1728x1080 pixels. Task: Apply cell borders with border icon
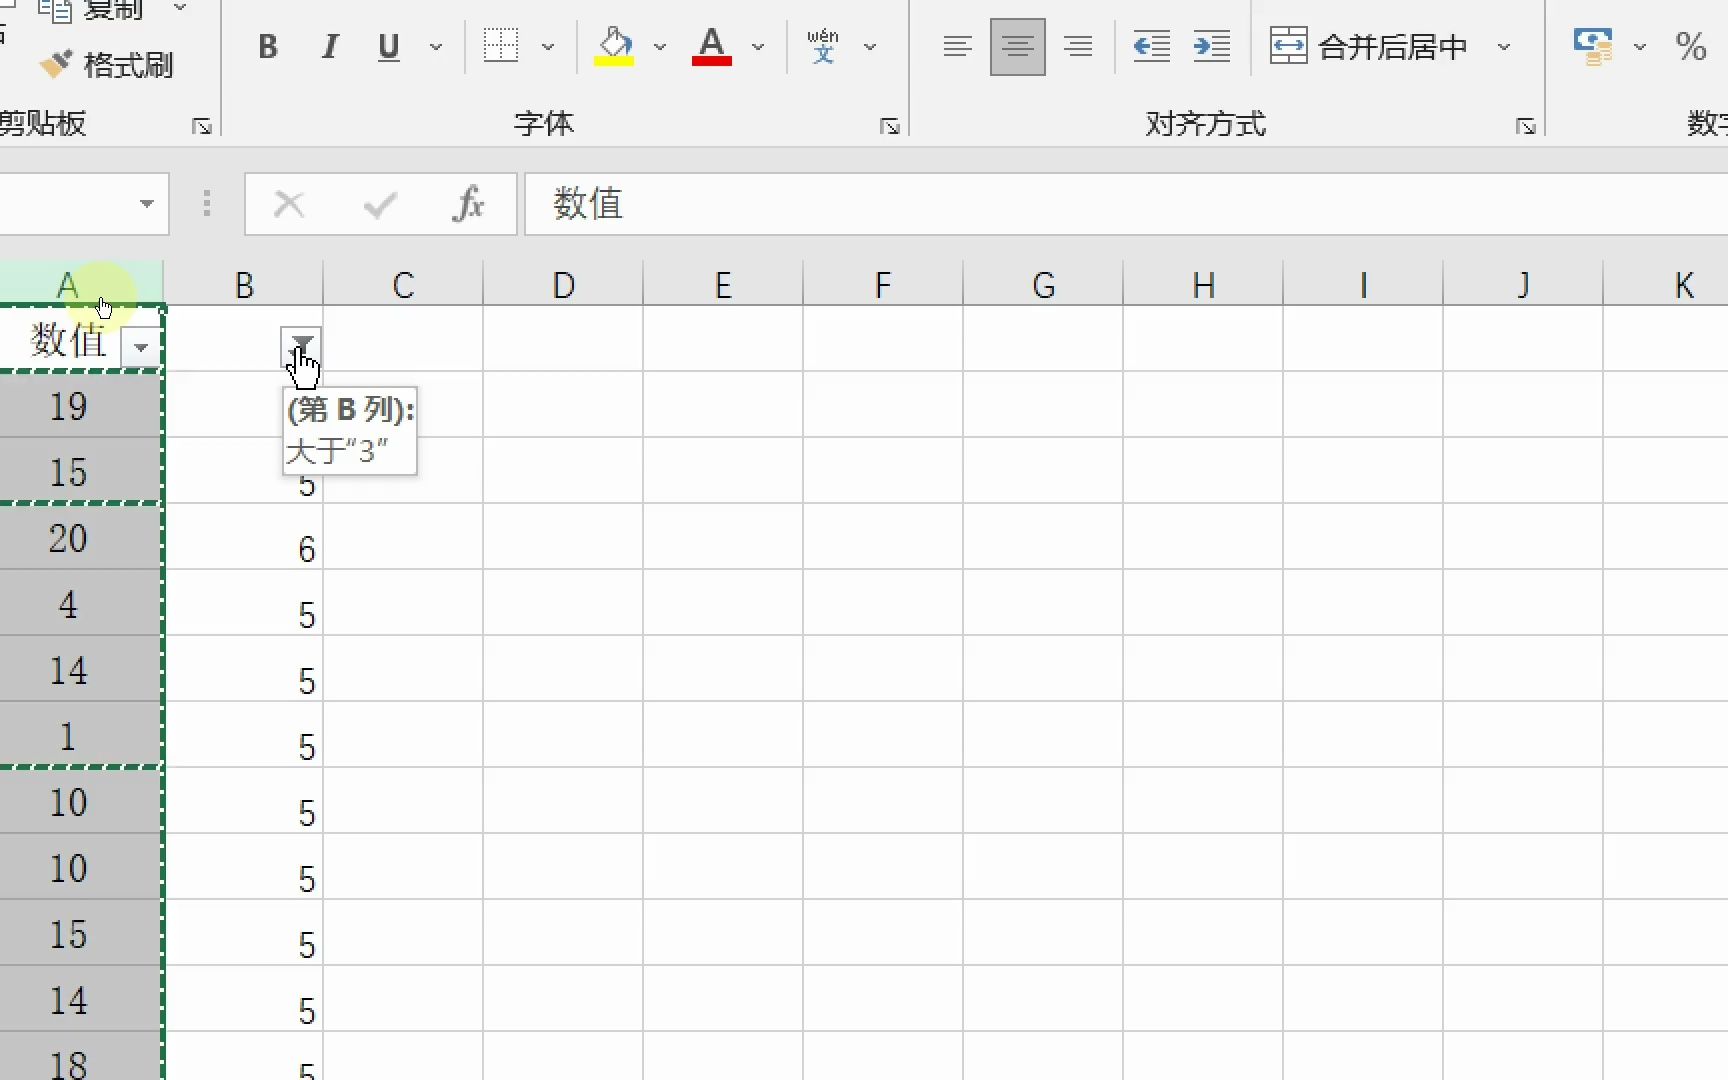pos(500,45)
